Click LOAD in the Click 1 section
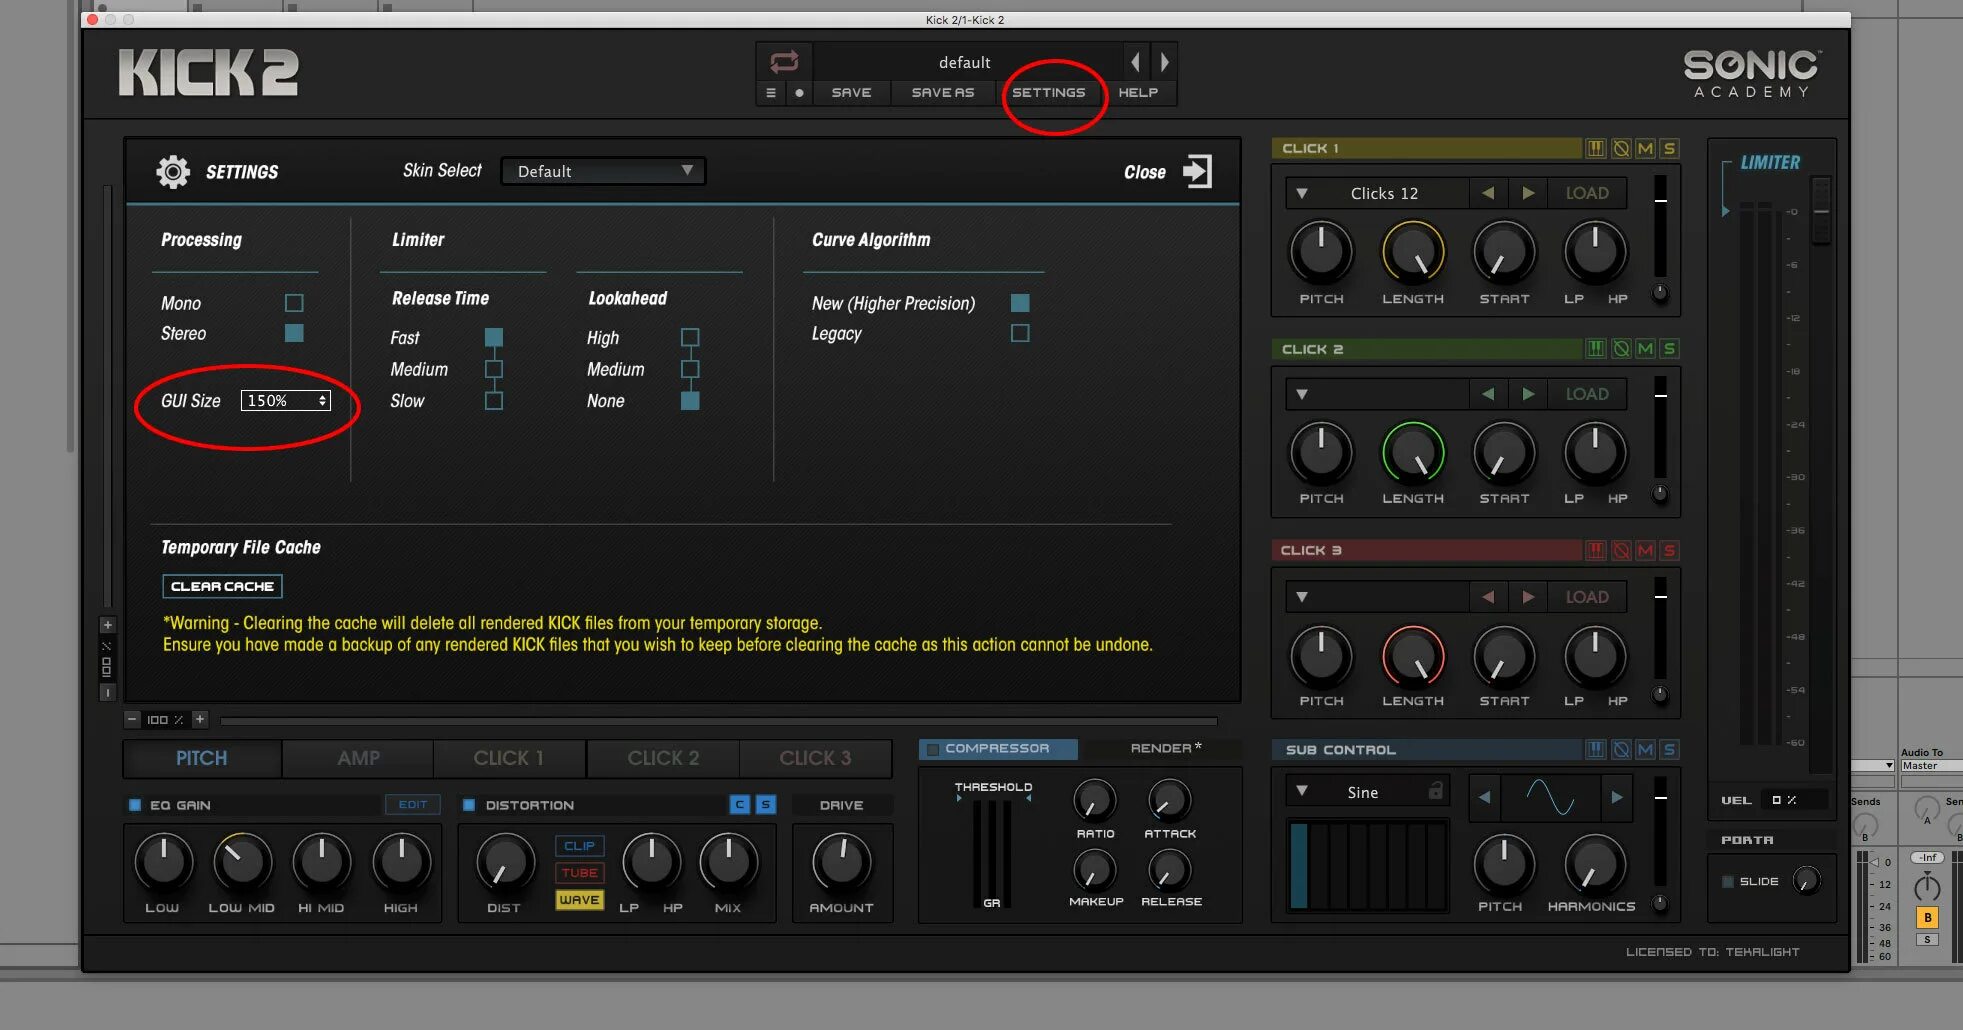The height and width of the screenshot is (1030, 1963). 1587,193
